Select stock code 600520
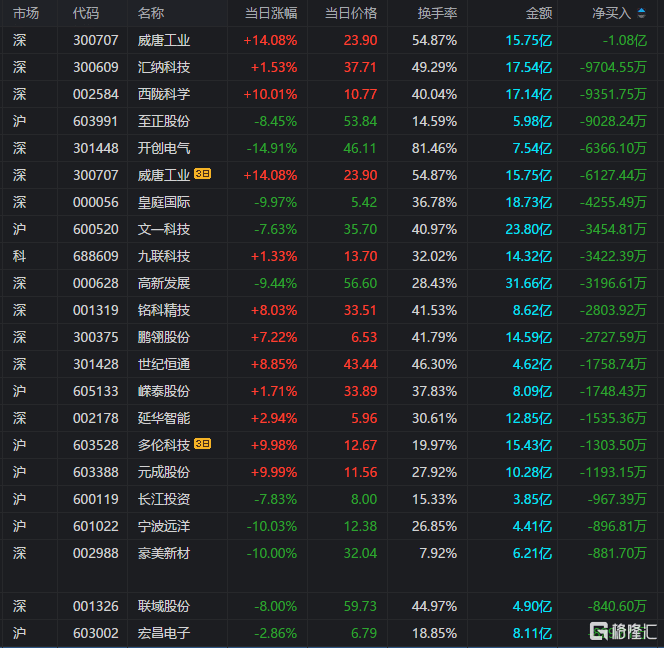Screen dimensions: 664x648 click(96, 230)
